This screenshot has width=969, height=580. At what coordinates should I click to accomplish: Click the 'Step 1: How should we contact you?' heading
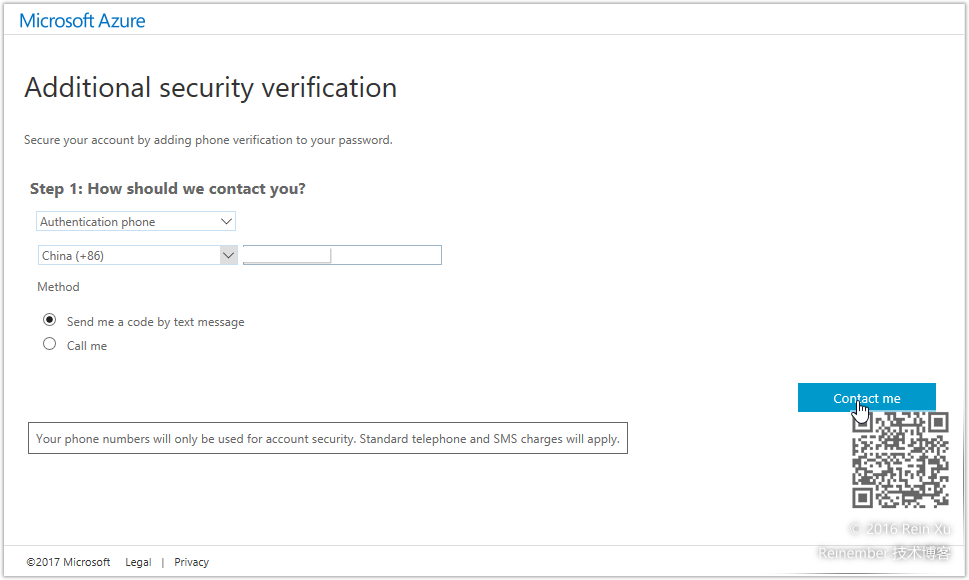(168, 188)
